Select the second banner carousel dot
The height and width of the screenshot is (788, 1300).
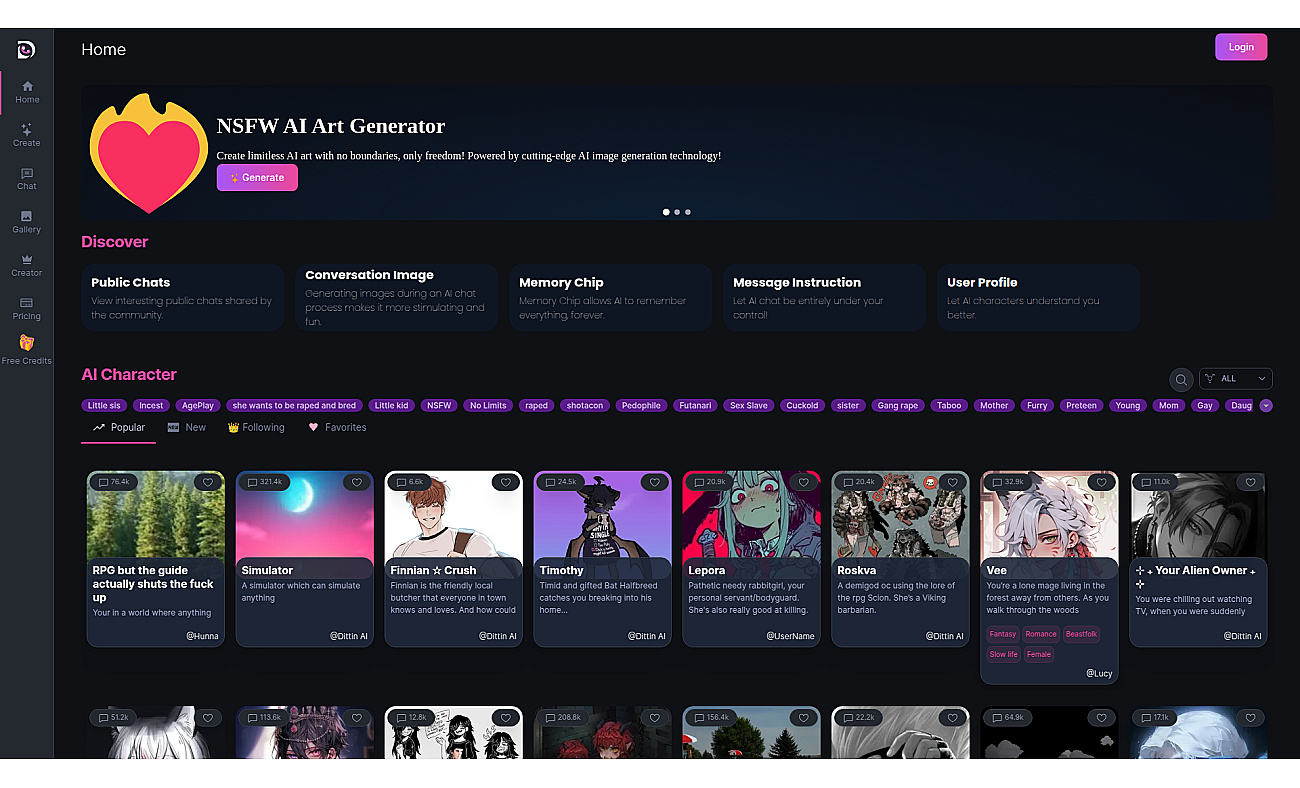click(x=677, y=212)
